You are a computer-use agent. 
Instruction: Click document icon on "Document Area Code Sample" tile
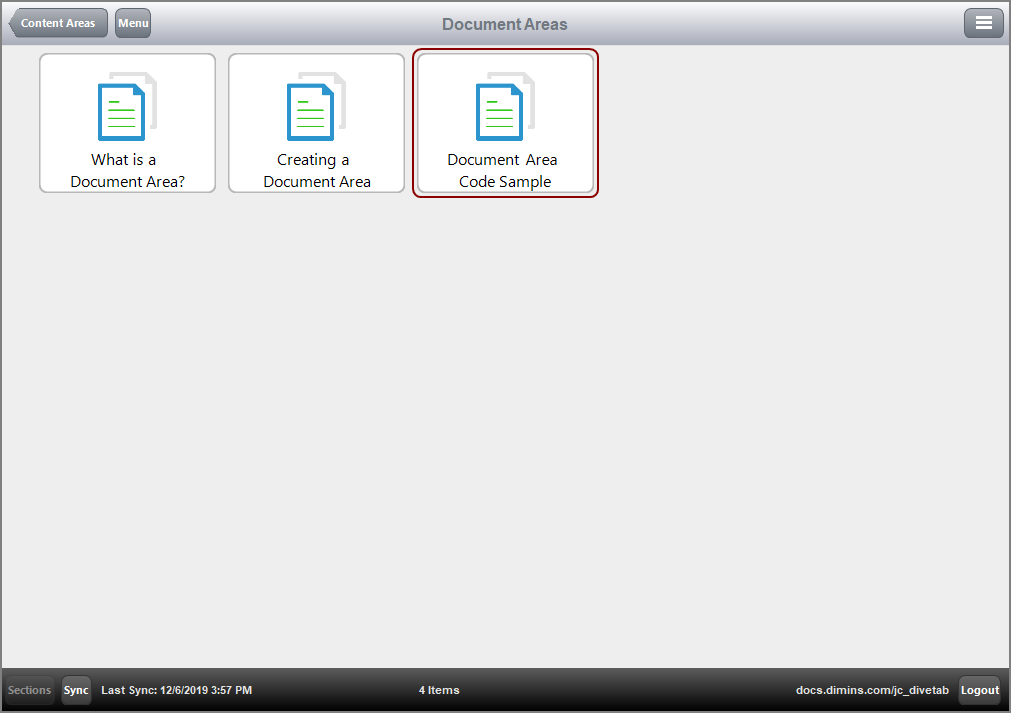click(x=501, y=110)
